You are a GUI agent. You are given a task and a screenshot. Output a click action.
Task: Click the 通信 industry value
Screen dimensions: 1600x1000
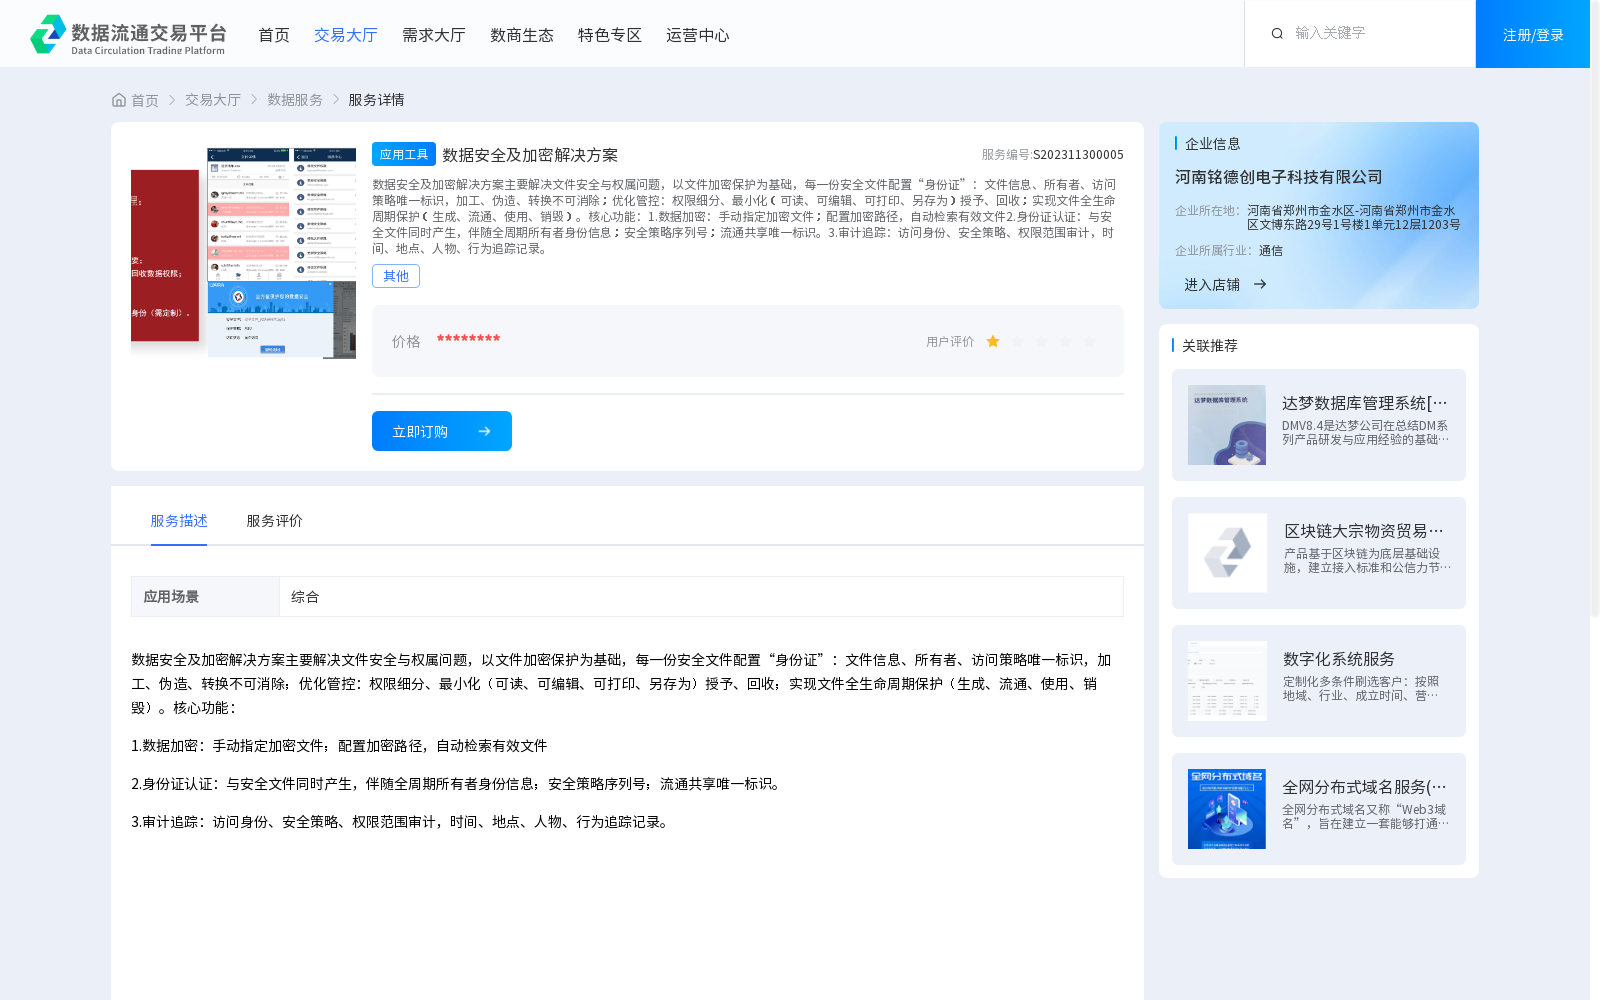tap(1271, 251)
